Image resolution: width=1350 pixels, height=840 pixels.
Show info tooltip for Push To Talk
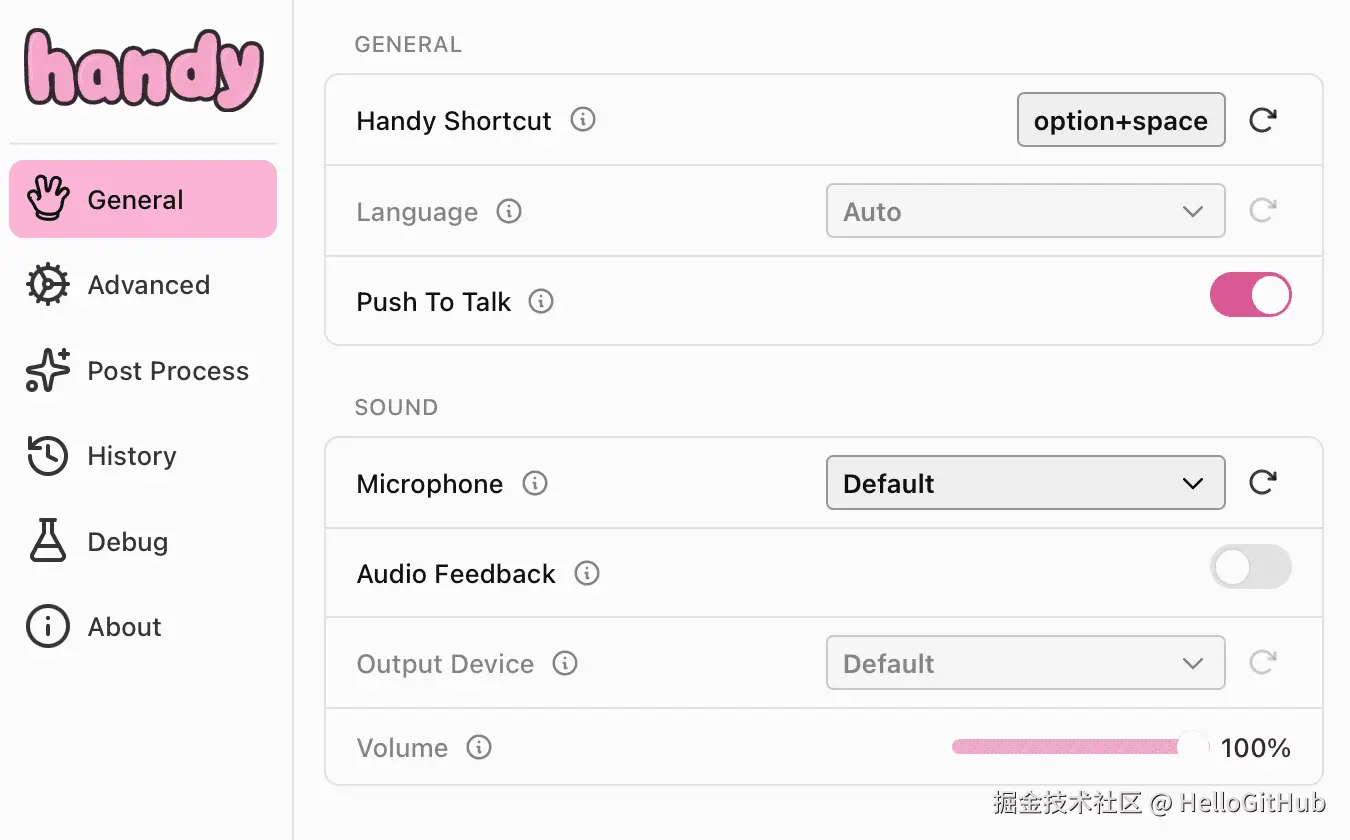[541, 301]
